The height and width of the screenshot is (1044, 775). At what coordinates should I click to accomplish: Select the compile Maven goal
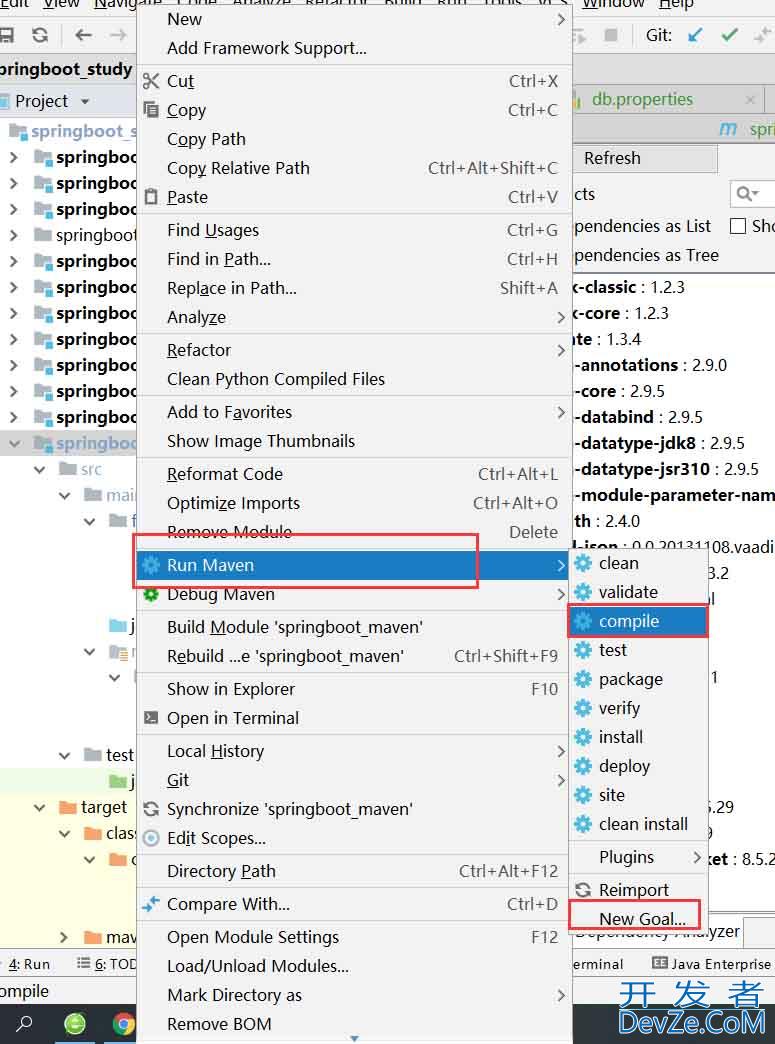coord(638,621)
